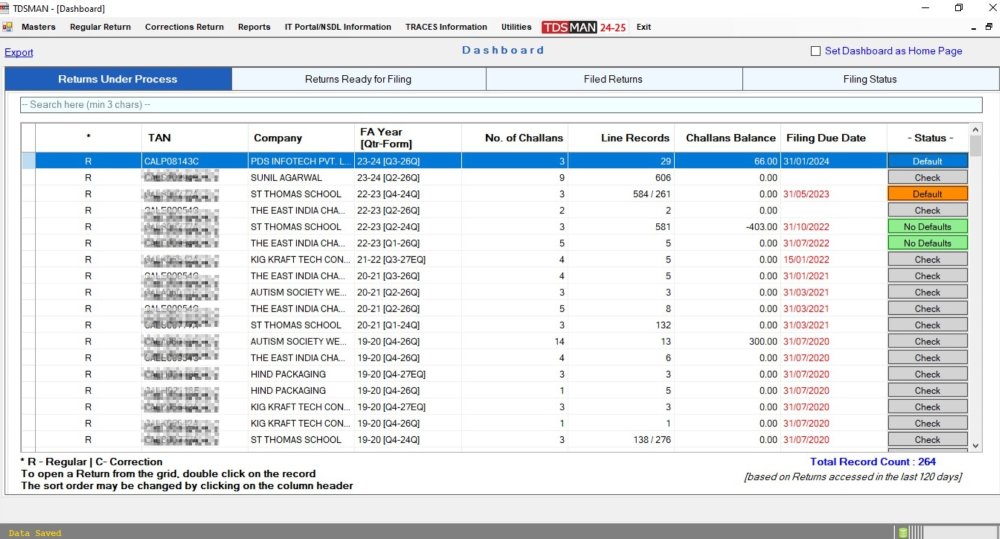Screen dimensions: 1000x539
Task: Open the Utilities menu
Action: [x=516, y=27]
